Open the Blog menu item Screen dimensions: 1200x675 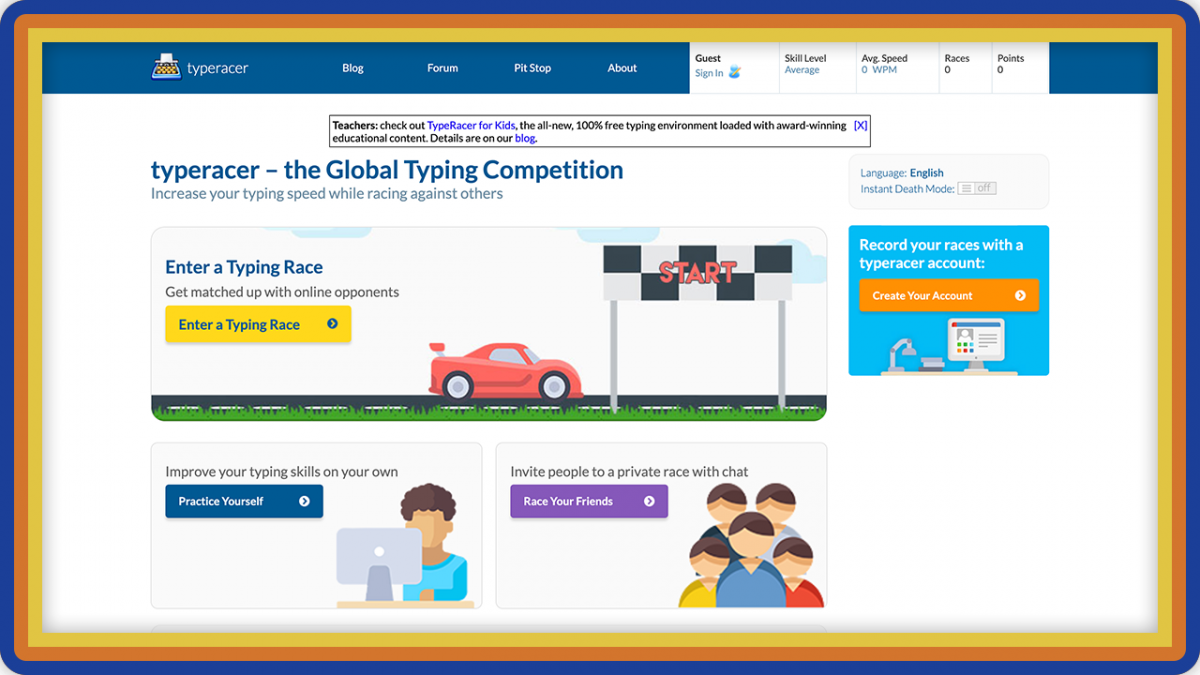coord(353,68)
